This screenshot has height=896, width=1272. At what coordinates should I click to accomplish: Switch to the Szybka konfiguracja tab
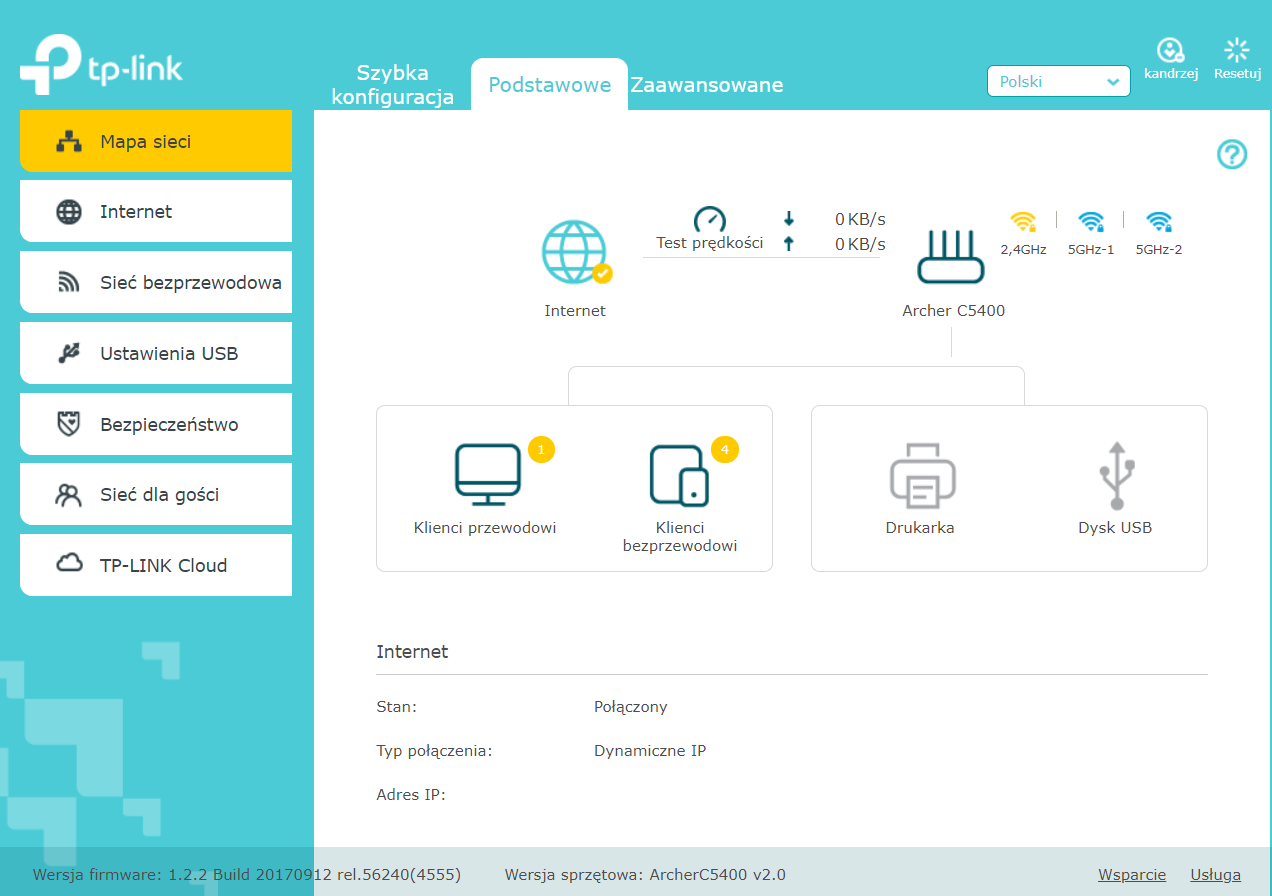point(393,85)
